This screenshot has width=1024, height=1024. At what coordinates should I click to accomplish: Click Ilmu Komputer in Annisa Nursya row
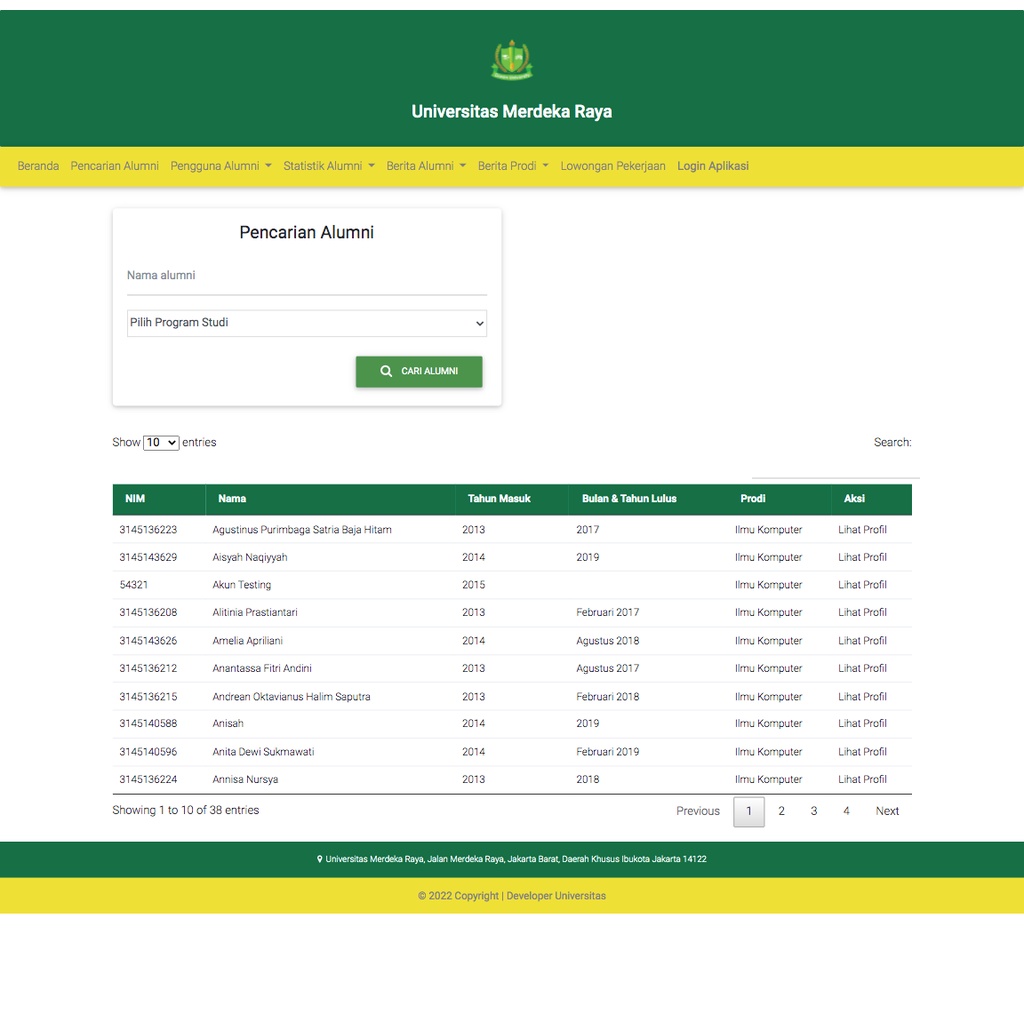click(x=768, y=779)
